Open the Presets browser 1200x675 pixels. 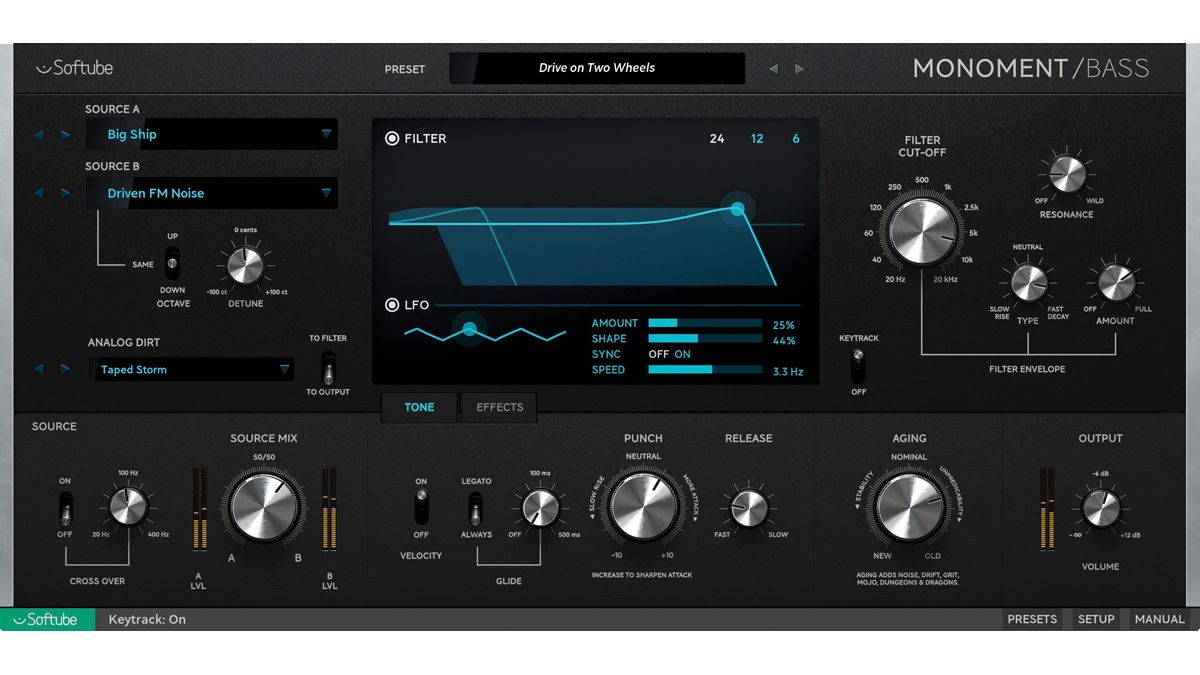click(1032, 619)
